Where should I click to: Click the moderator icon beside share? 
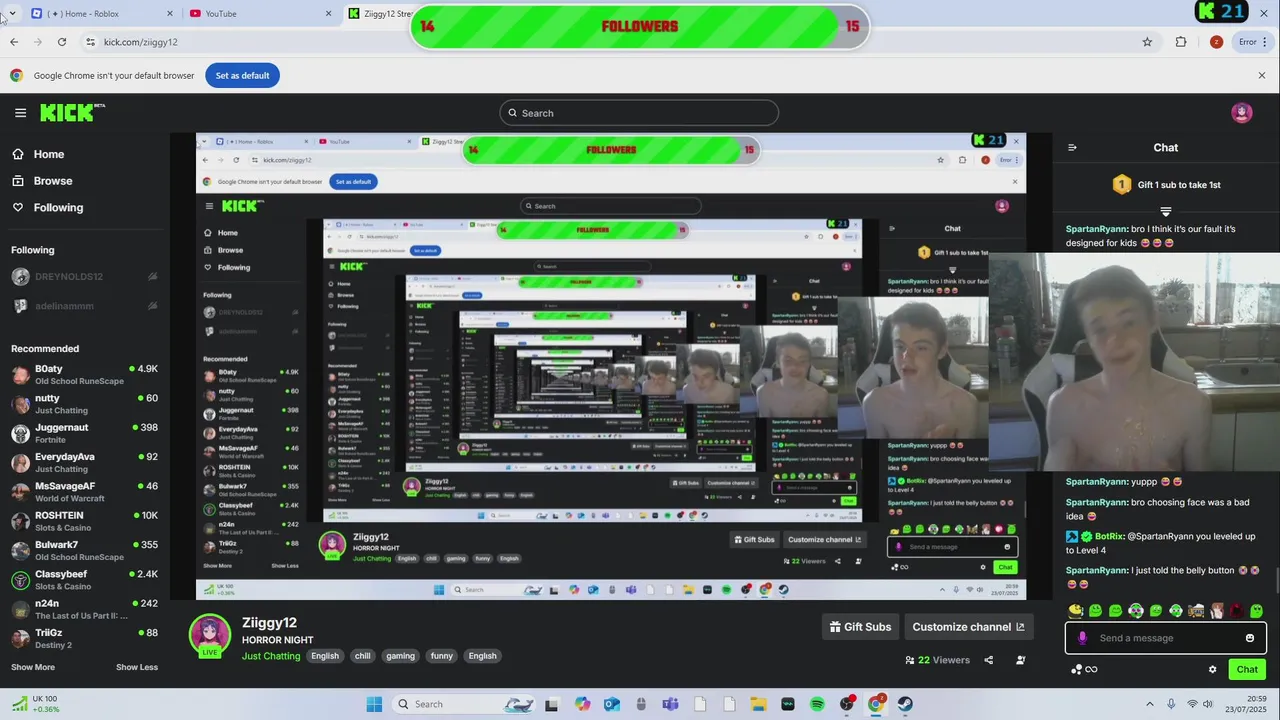(x=1020, y=660)
